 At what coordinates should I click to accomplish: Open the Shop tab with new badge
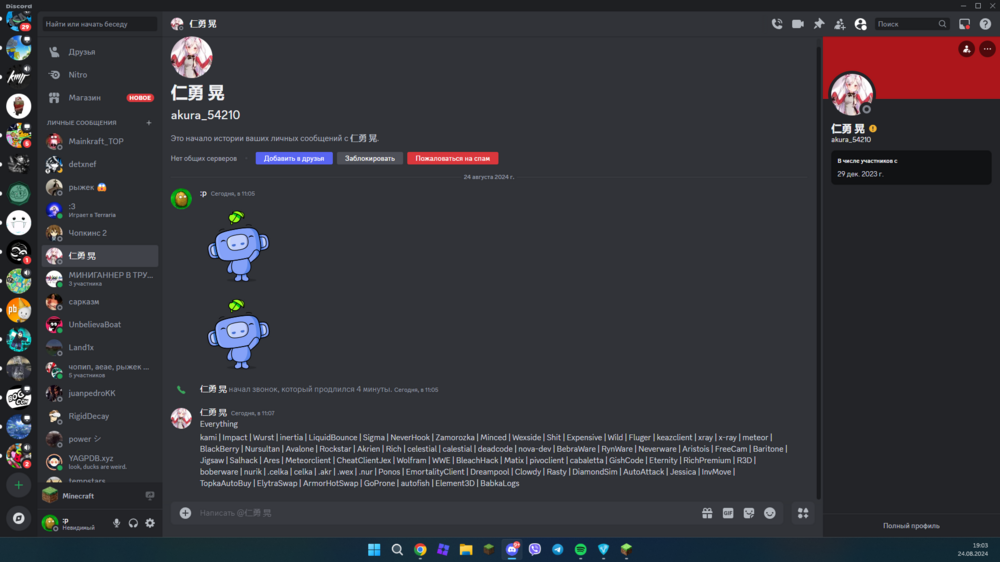[99, 98]
